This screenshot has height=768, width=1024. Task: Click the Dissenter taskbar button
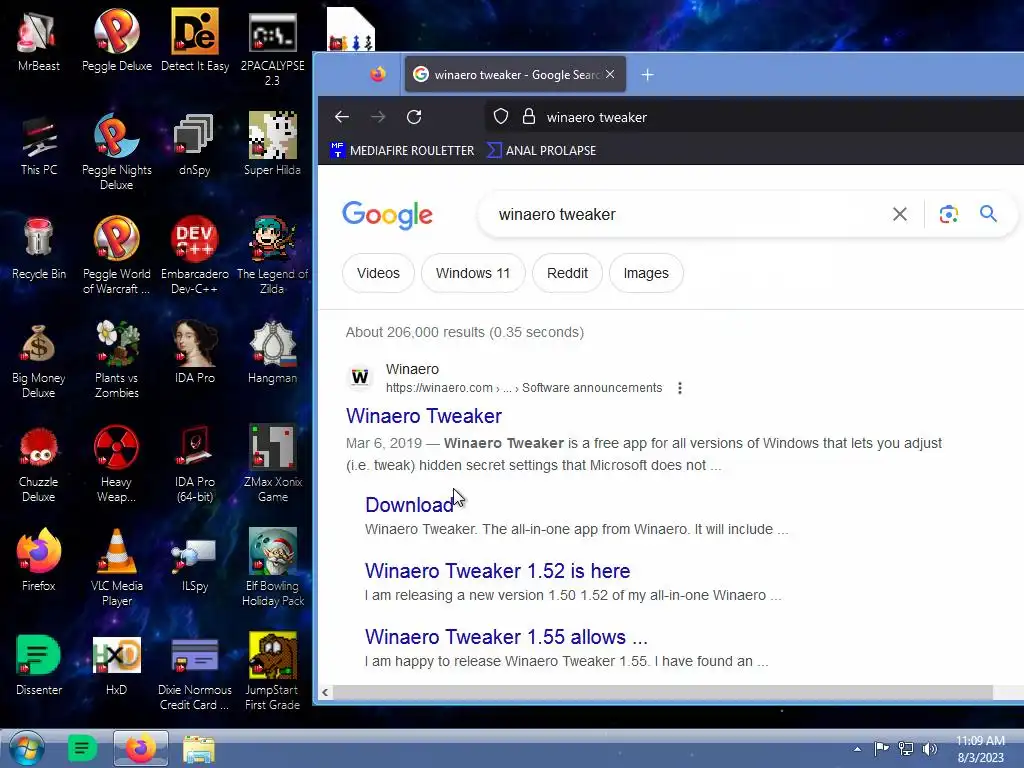coord(82,748)
